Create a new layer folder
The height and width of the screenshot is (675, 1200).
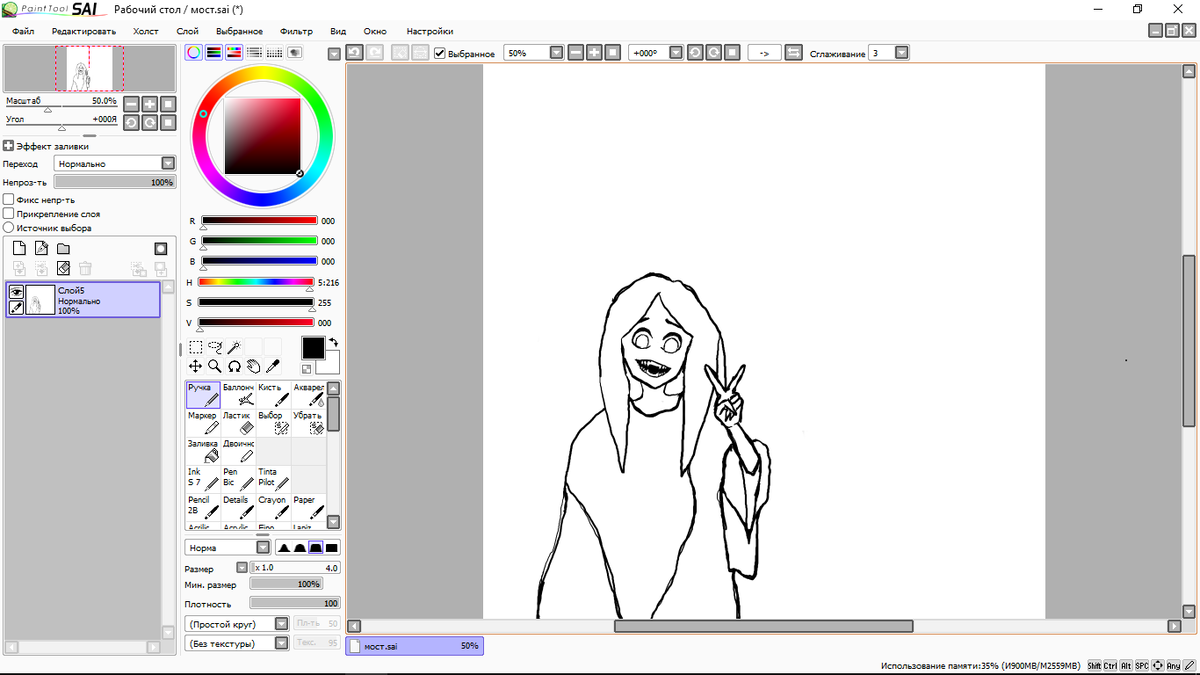pyautogui.click(x=63, y=249)
